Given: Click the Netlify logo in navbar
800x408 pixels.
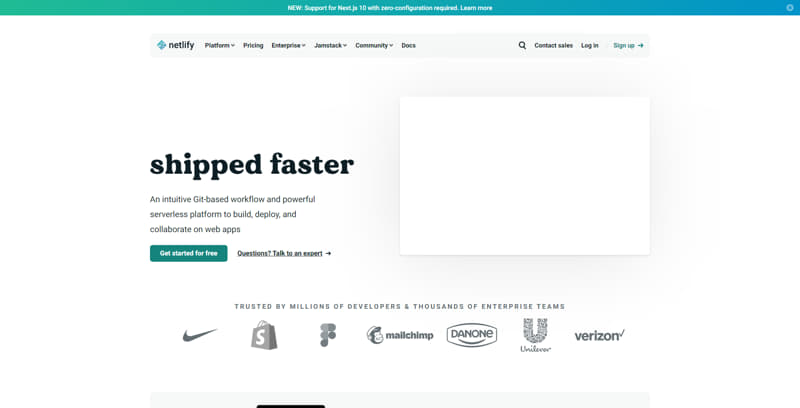Looking at the screenshot, I should point(176,45).
